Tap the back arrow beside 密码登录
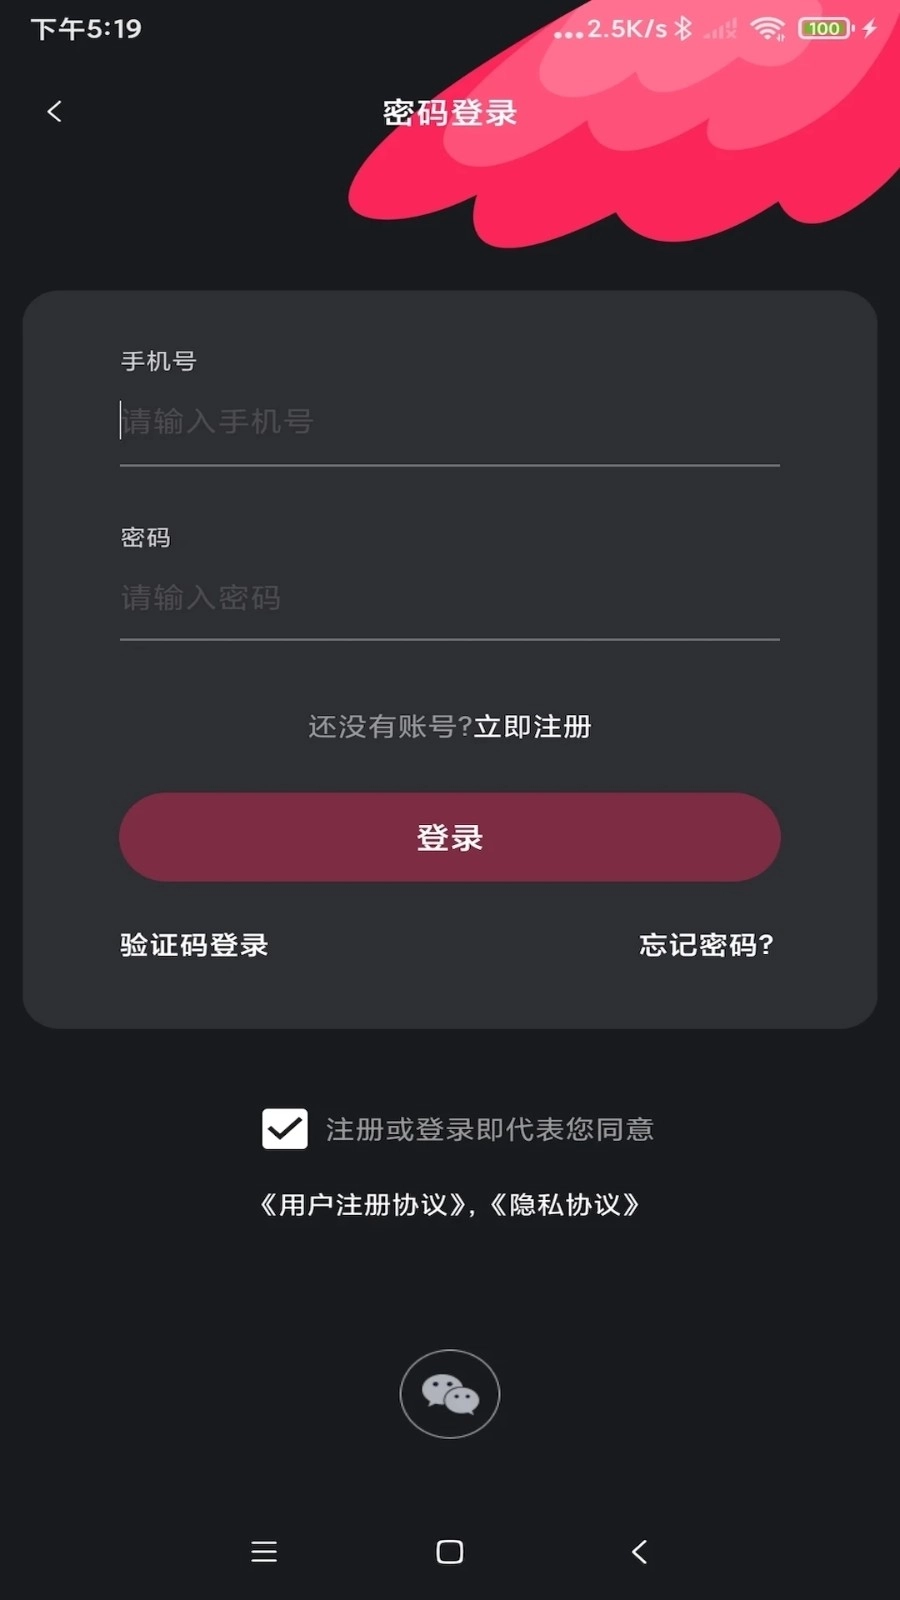900x1600 pixels. pyautogui.click(x=54, y=111)
